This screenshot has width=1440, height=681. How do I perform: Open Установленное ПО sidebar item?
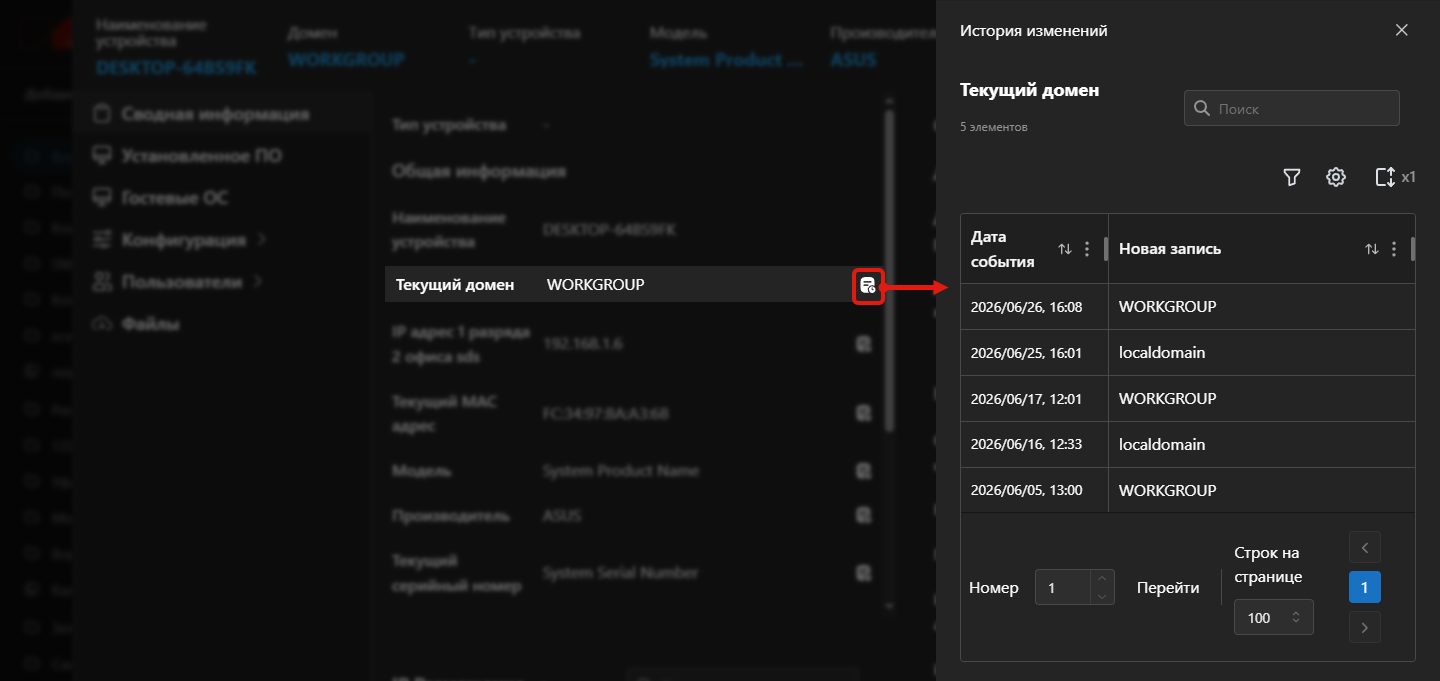[x=220, y=156]
